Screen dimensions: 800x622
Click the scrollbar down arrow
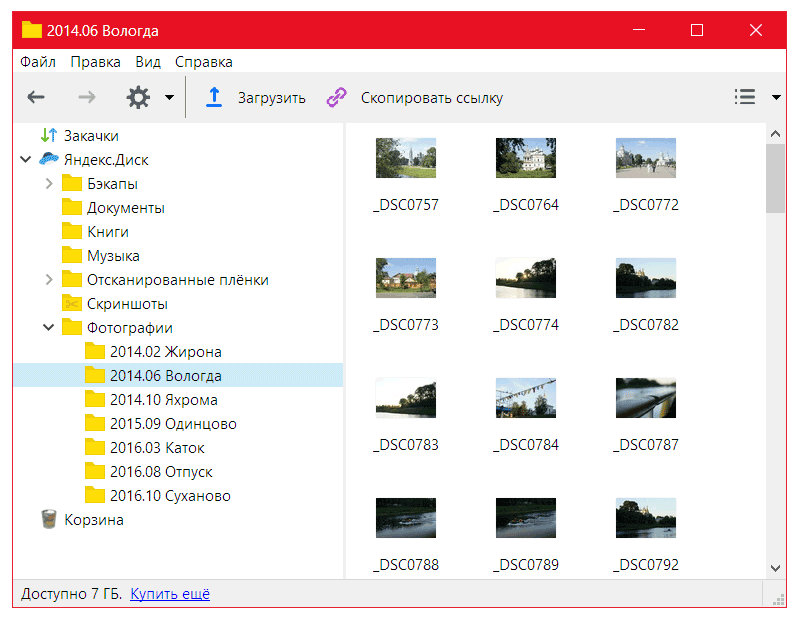[776, 568]
